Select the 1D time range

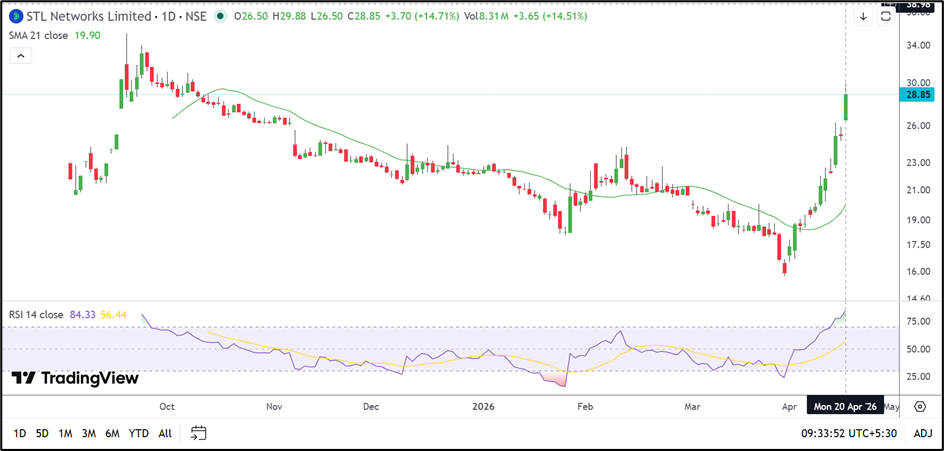pyautogui.click(x=20, y=433)
